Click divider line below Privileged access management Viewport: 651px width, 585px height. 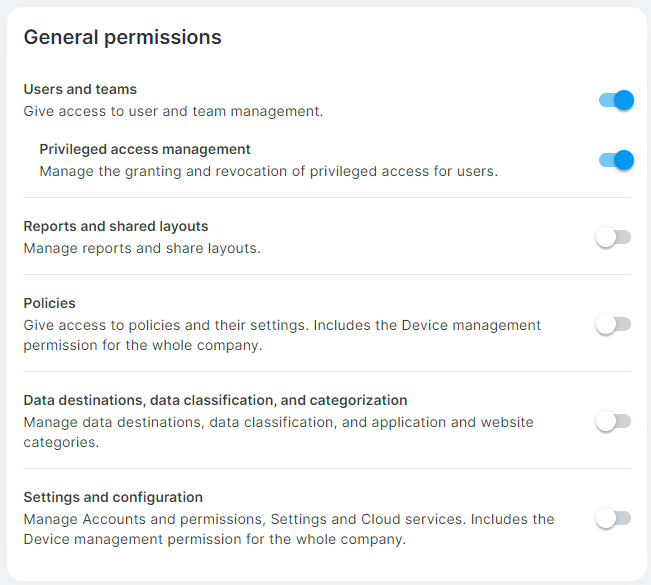tap(327, 198)
